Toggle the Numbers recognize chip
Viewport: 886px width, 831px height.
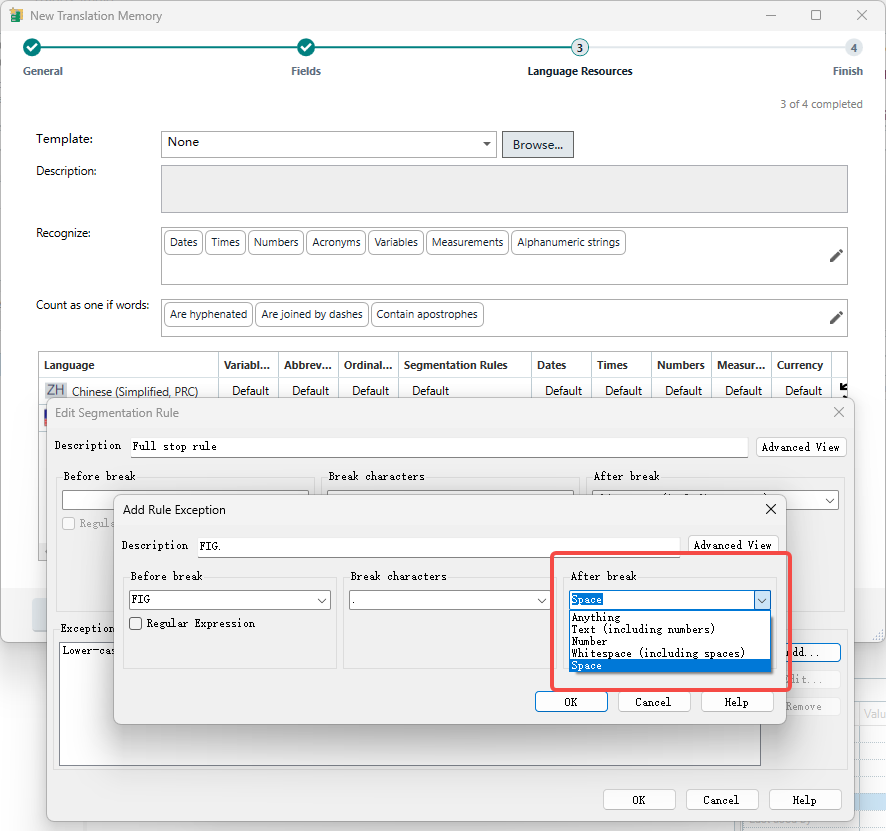point(276,242)
